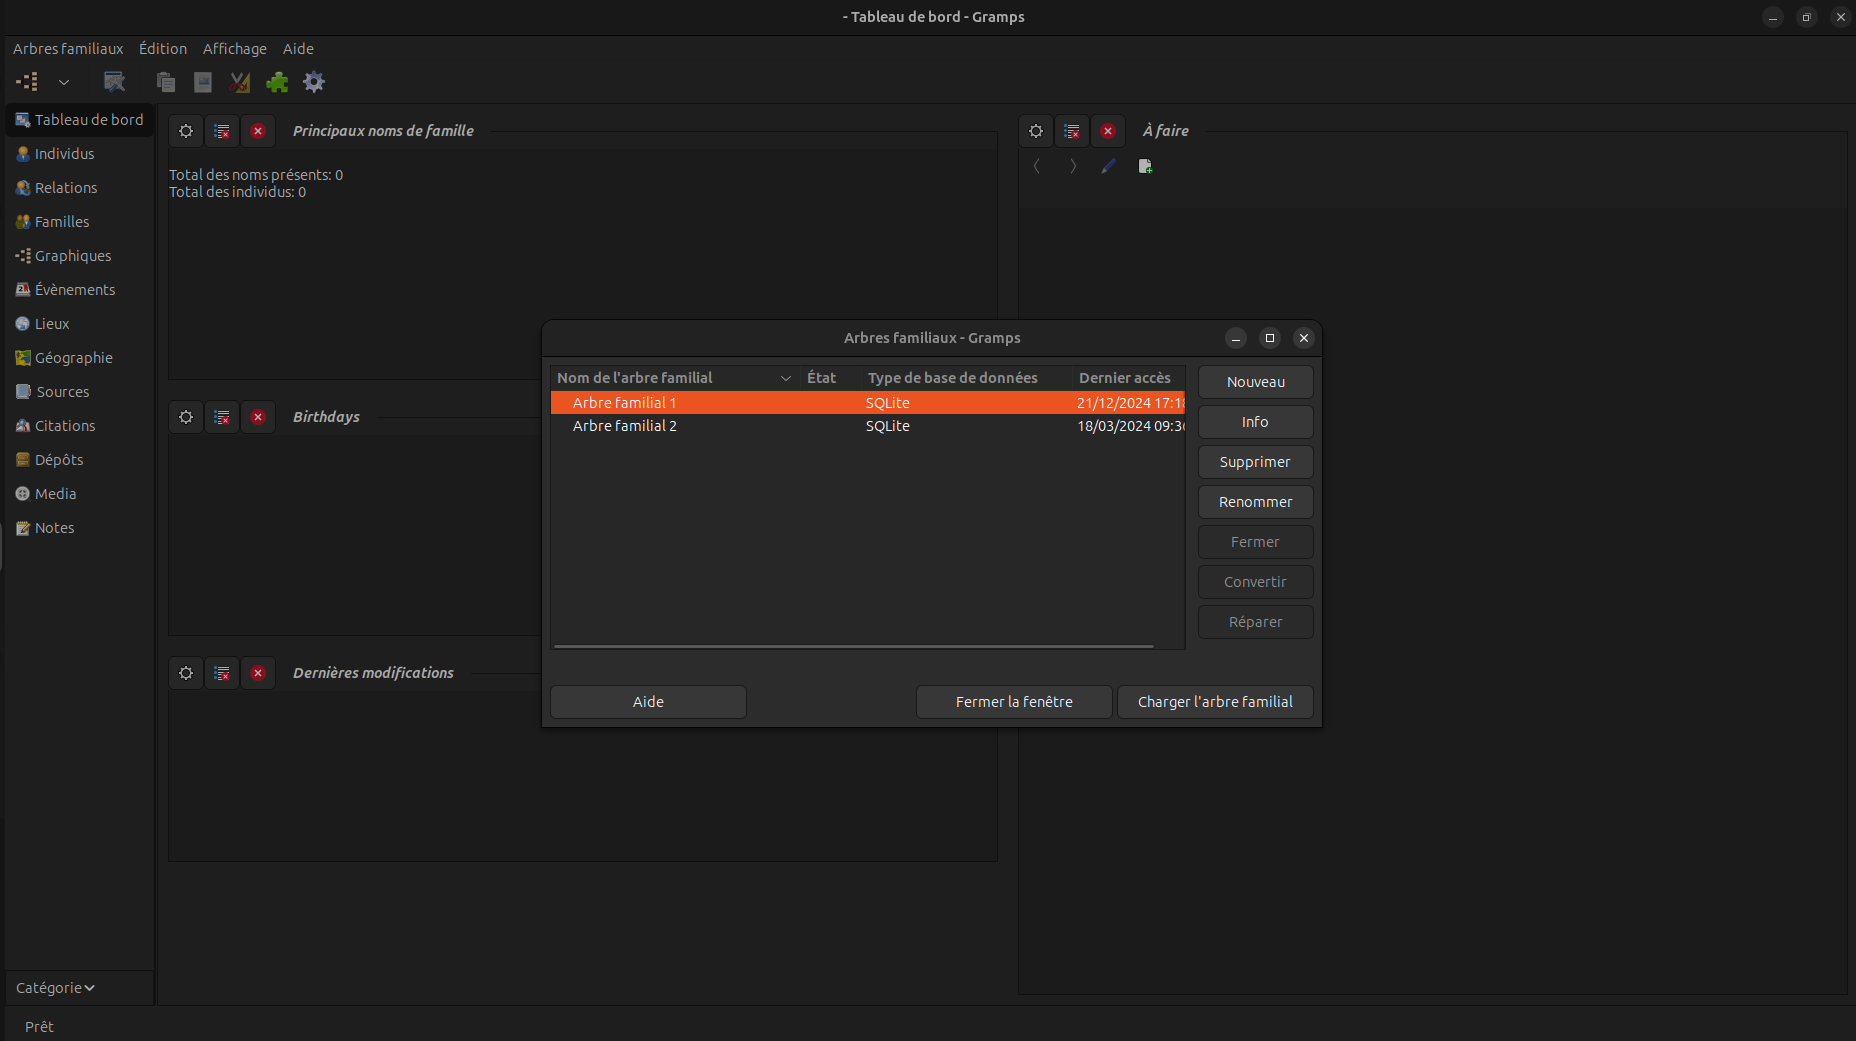Image resolution: width=1856 pixels, height=1041 pixels.
Task: Click the État column header
Action: click(830, 378)
